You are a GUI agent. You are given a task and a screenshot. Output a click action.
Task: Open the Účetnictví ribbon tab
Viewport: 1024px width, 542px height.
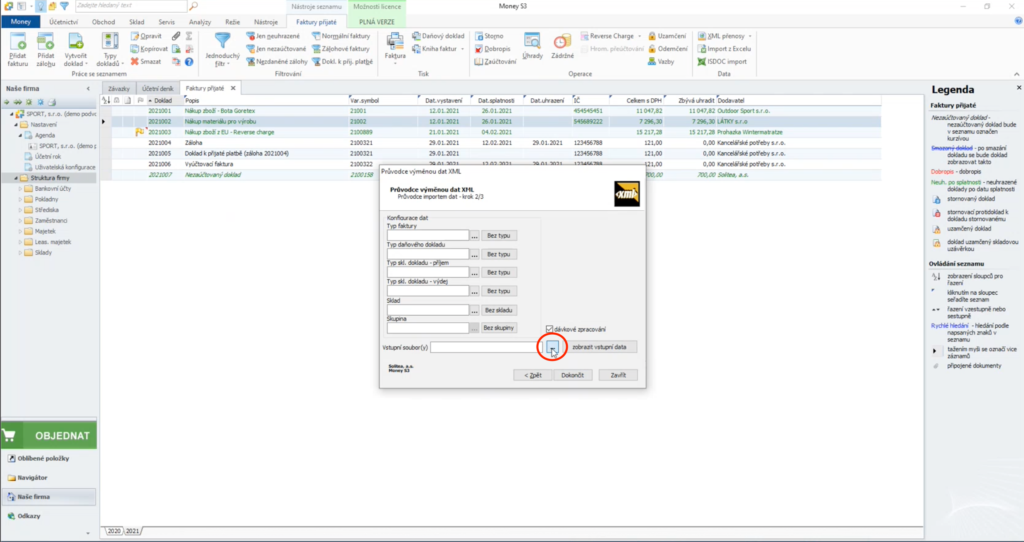(x=64, y=22)
